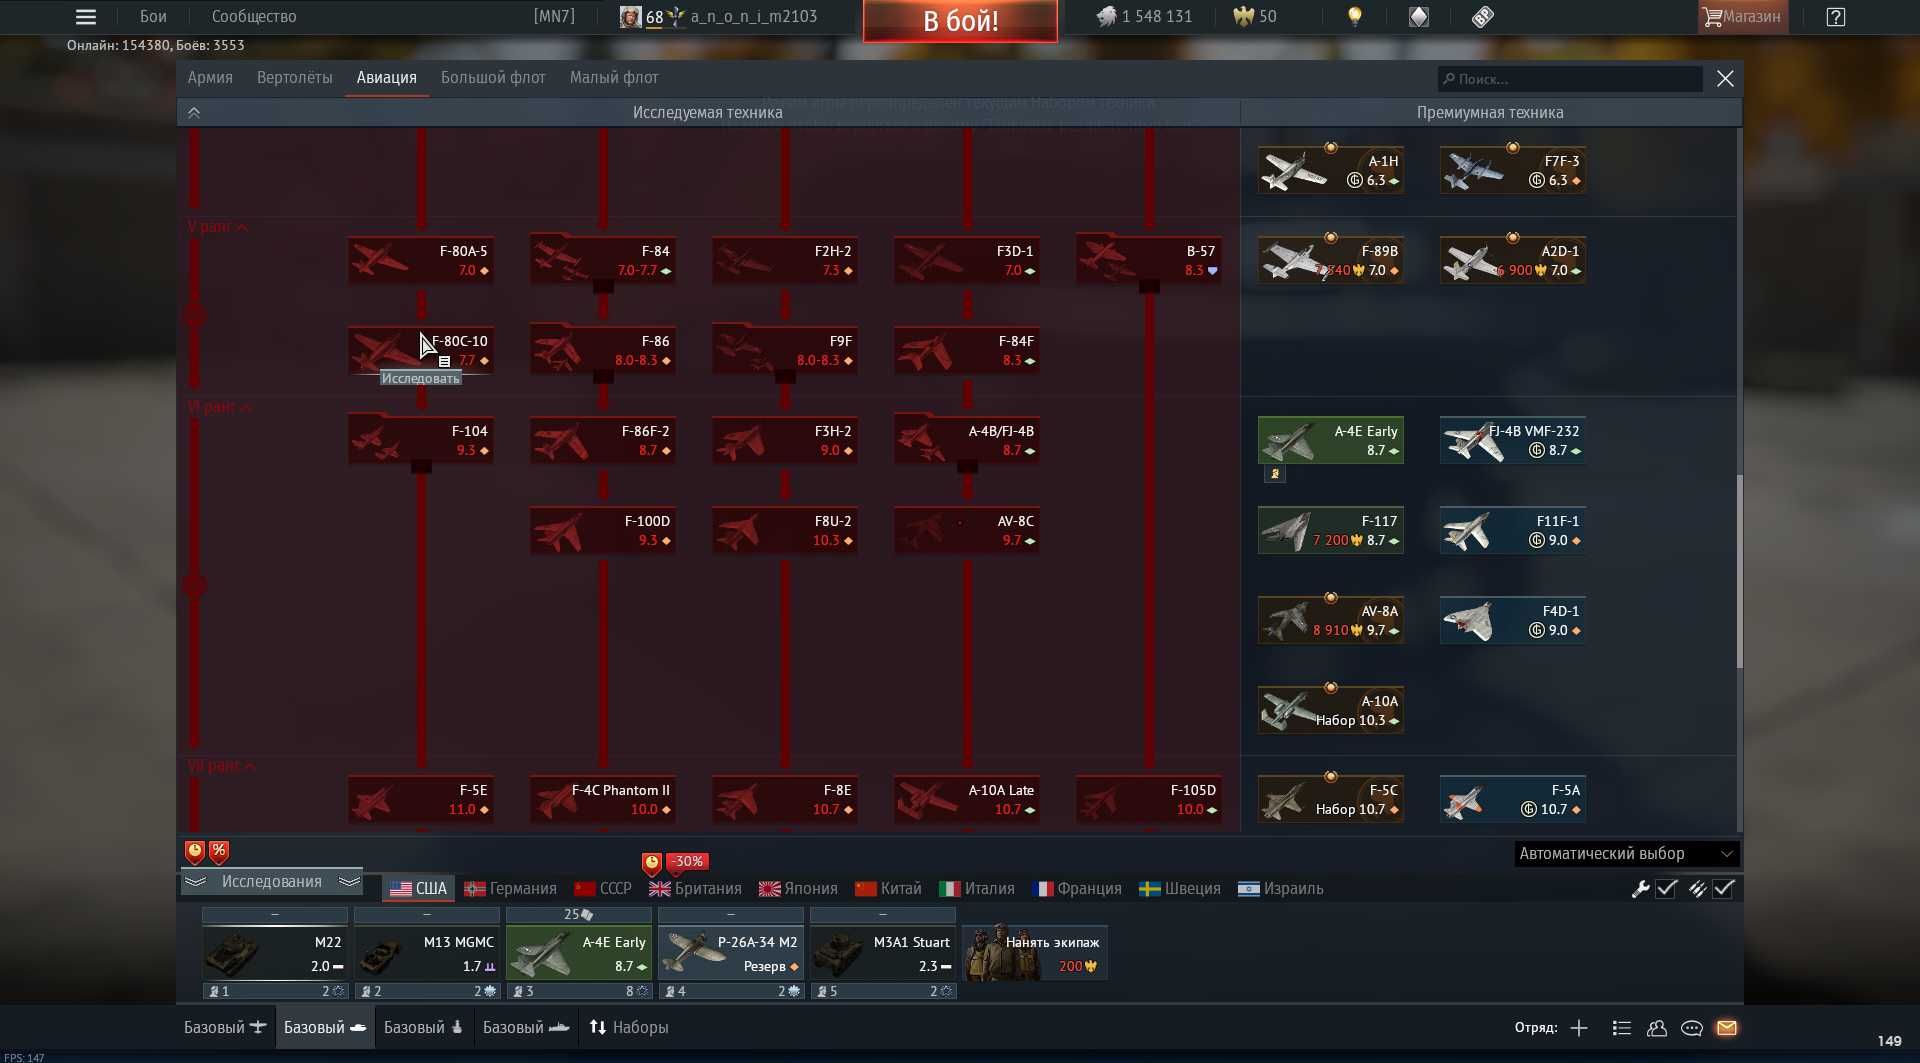
Task: Add a squad member with plus
Action: coord(1579,1028)
